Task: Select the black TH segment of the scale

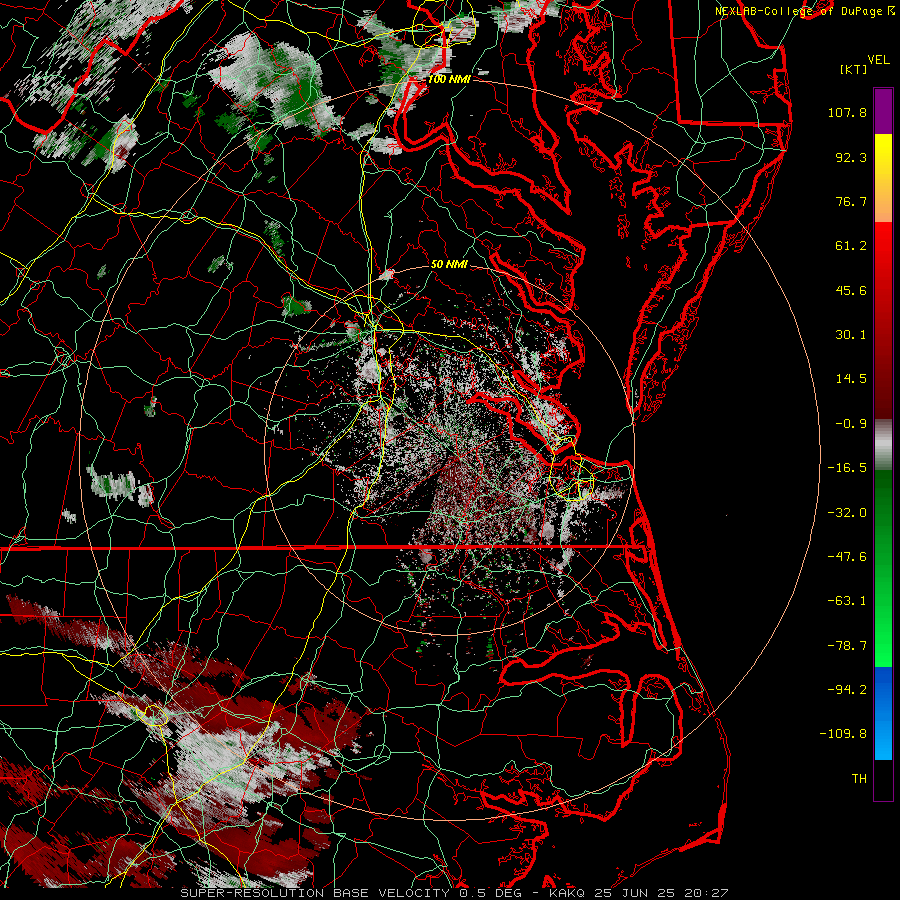Action: 883,779
